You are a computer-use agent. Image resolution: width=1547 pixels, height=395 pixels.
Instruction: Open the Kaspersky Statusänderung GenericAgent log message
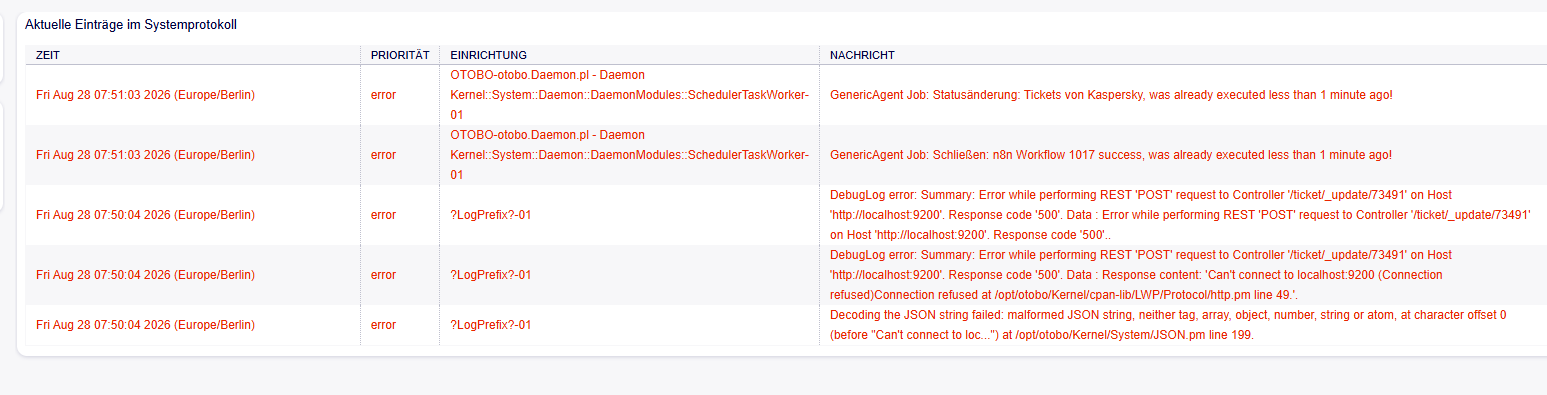pyautogui.click(x=1111, y=95)
